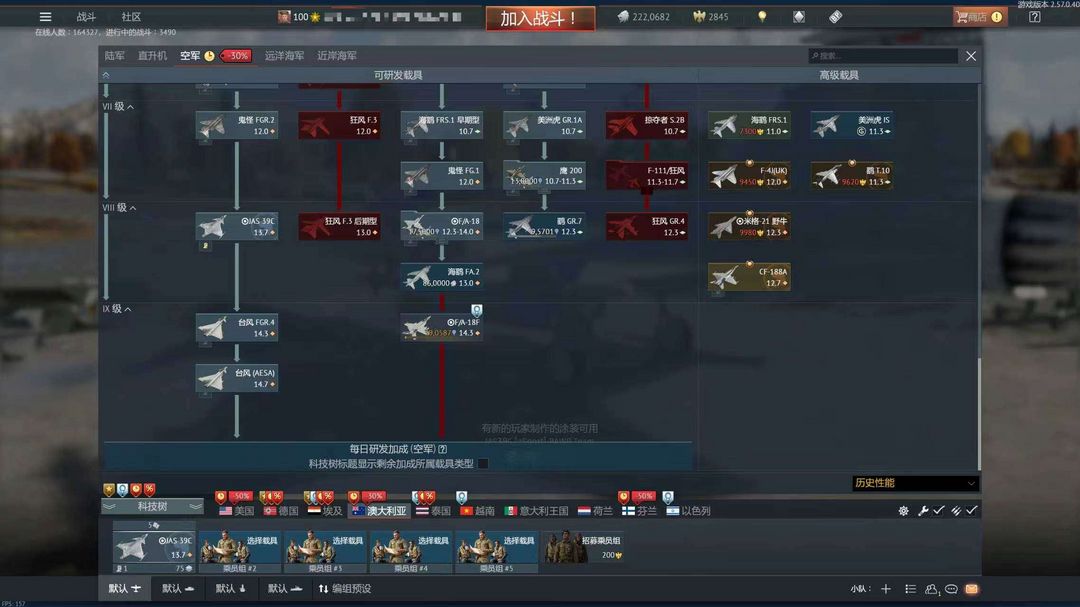Open the ticket/coupon icon in top bar

[835, 17]
